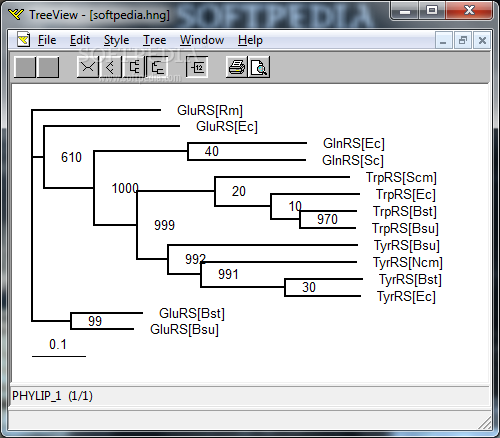Maximize the TreeView main window
This screenshot has width=500, height=438.
click(432, 11)
